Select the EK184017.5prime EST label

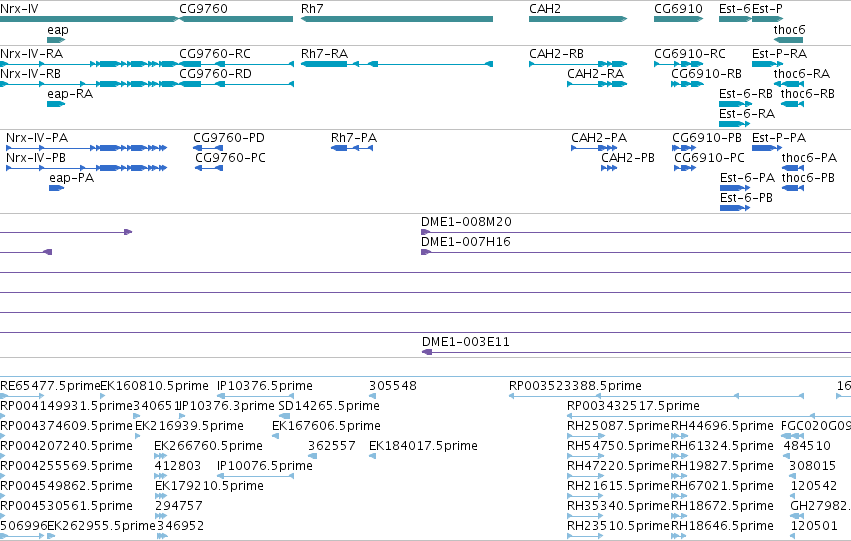[423, 446]
